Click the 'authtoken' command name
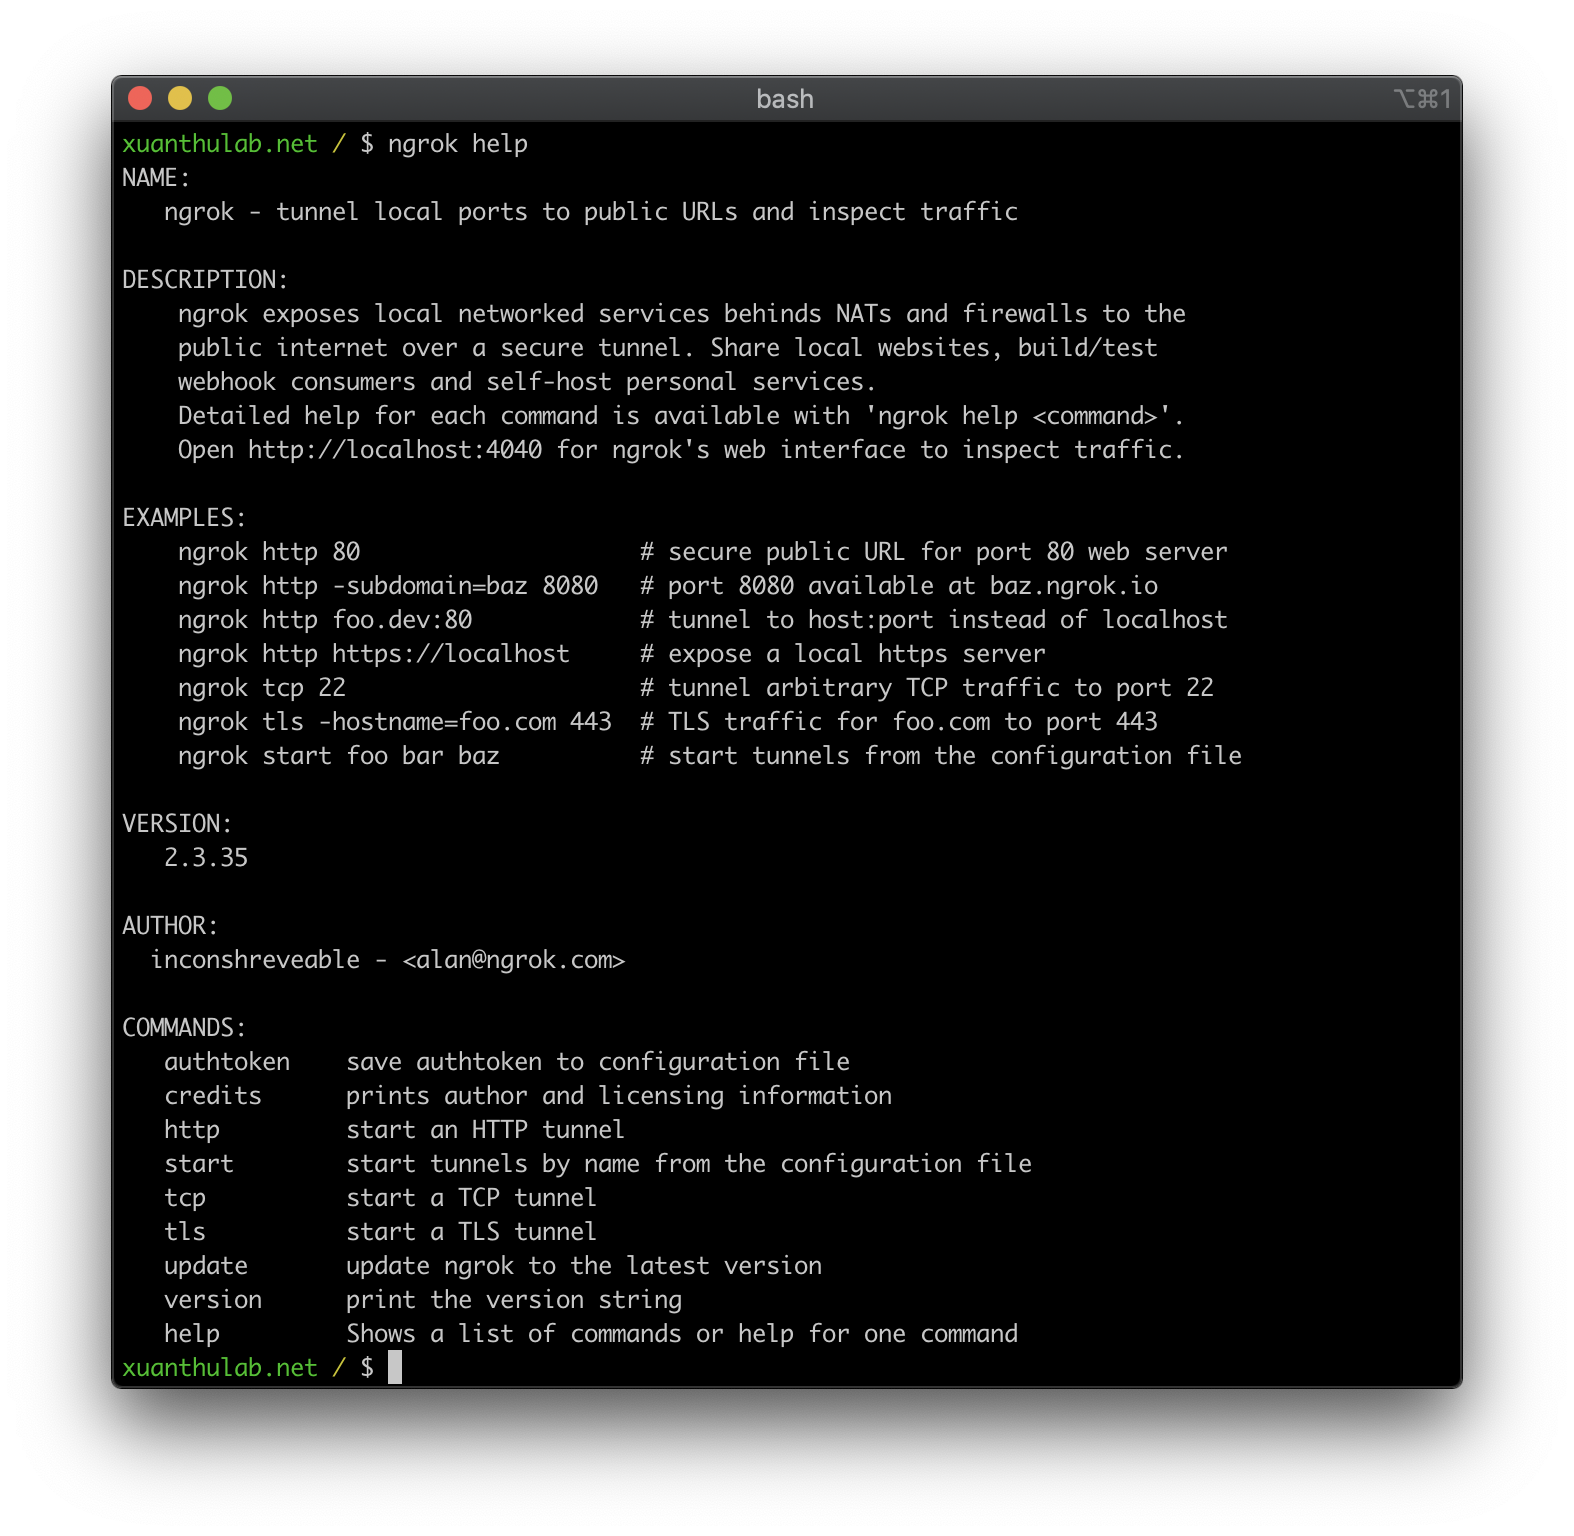The image size is (1574, 1536). pyautogui.click(x=227, y=1062)
